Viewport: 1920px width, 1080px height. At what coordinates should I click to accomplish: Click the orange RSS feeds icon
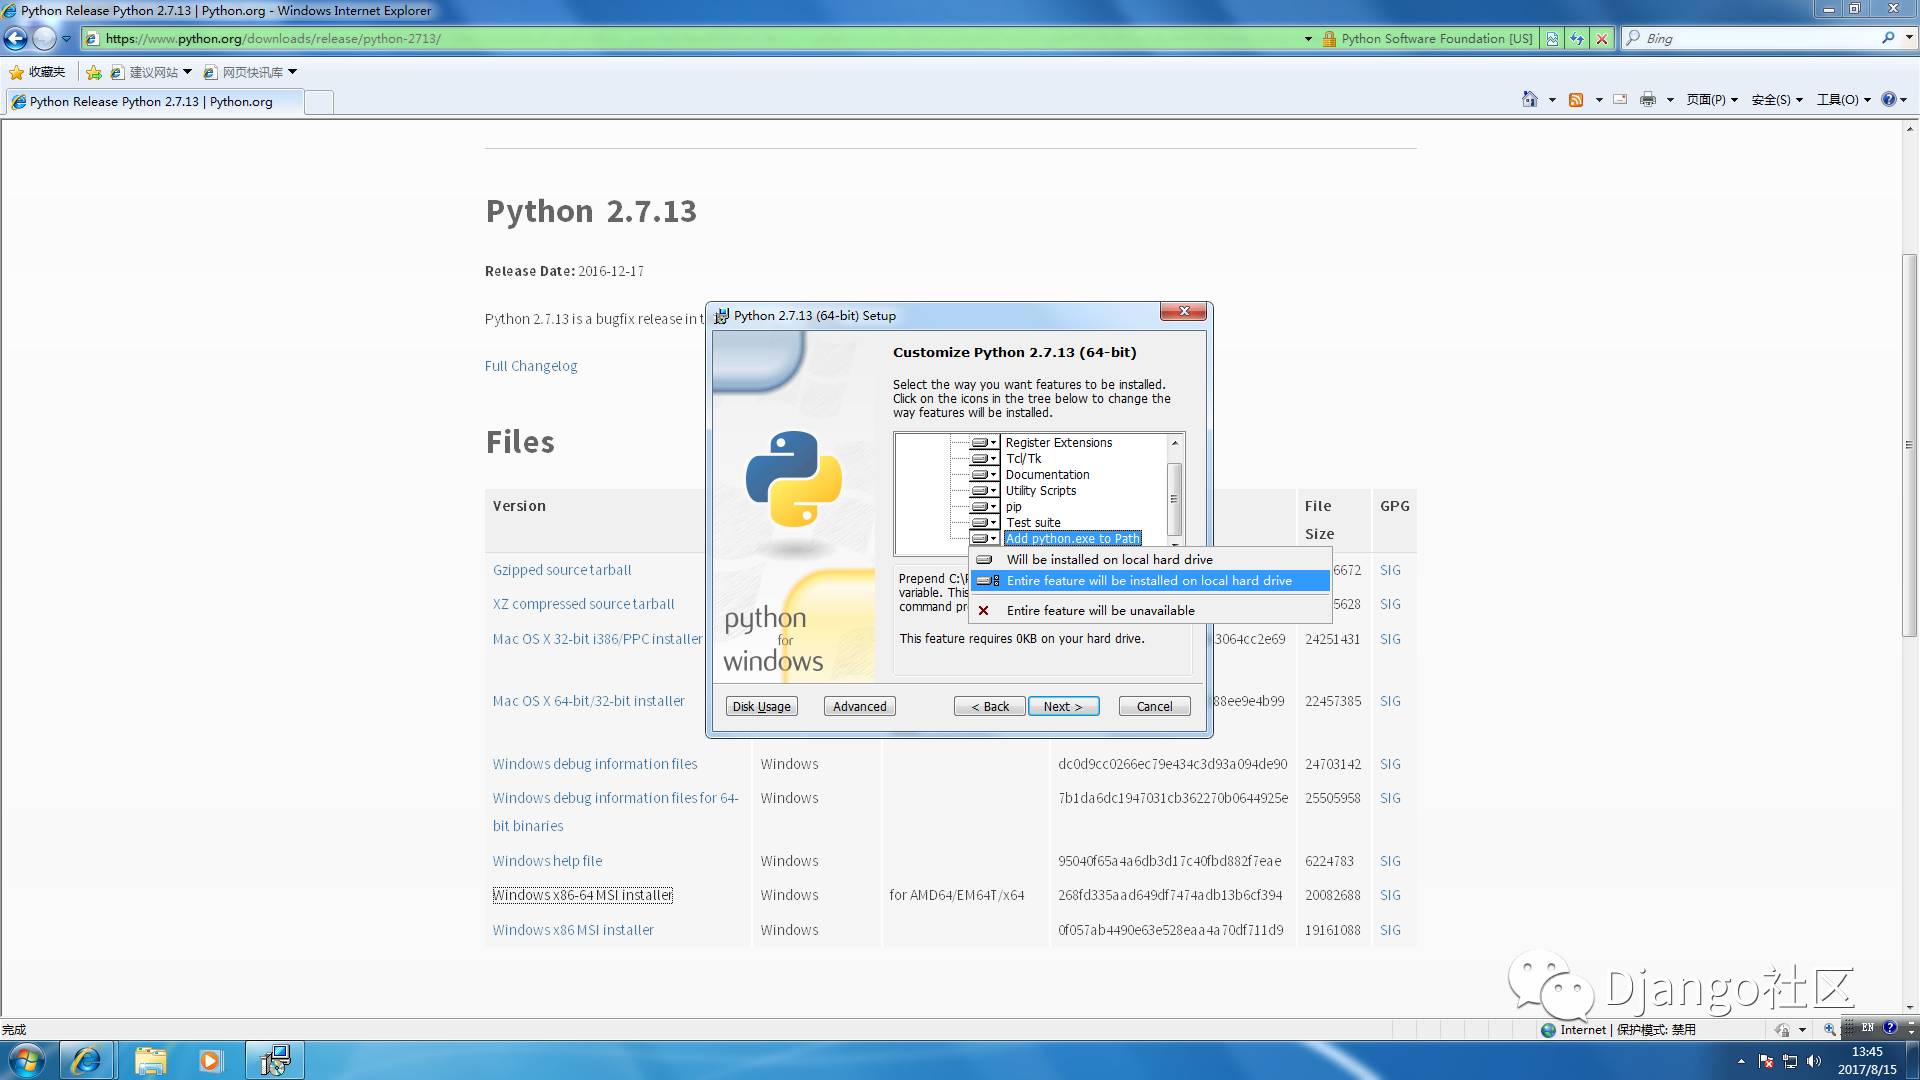[1576, 99]
